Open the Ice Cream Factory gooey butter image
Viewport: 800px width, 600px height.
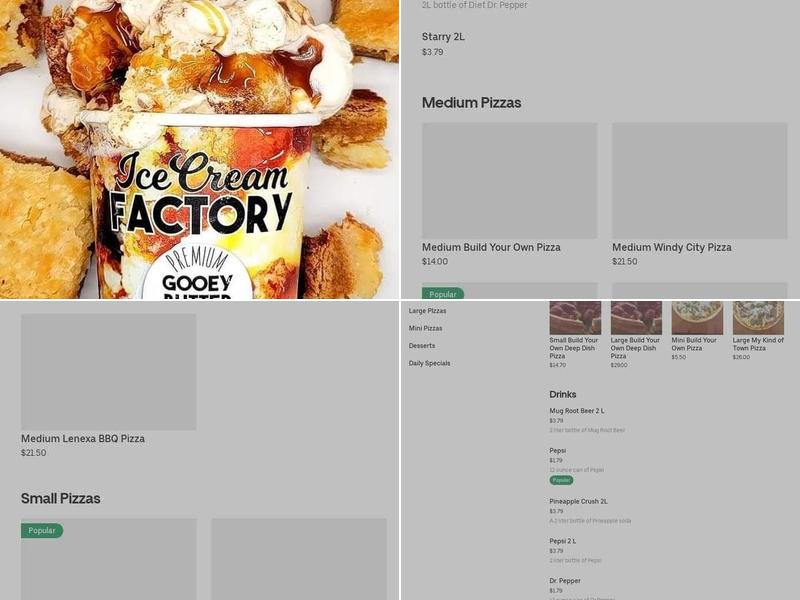(x=199, y=149)
